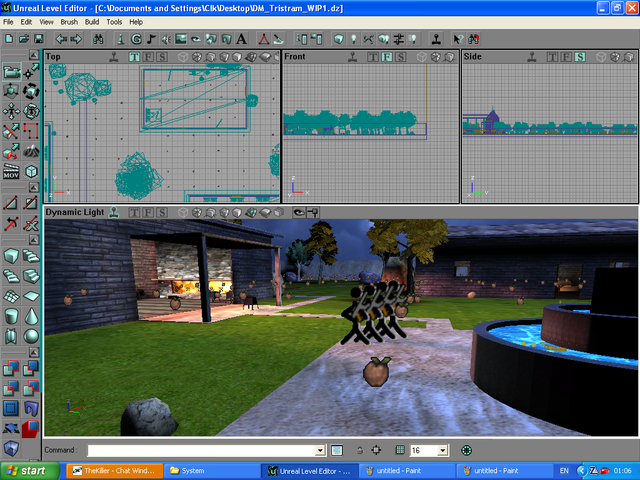Select the Camera Movement tool
Viewport: 640px width, 480px height.
click(x=11, y=72)
